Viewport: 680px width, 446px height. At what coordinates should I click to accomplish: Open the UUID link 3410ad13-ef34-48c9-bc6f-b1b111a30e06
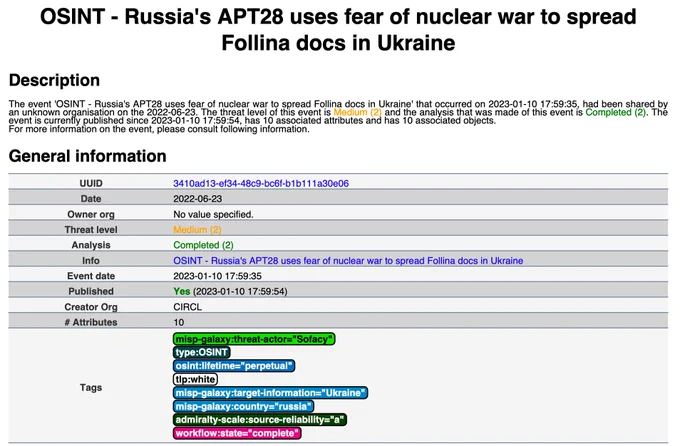click(x=261, y=184)
